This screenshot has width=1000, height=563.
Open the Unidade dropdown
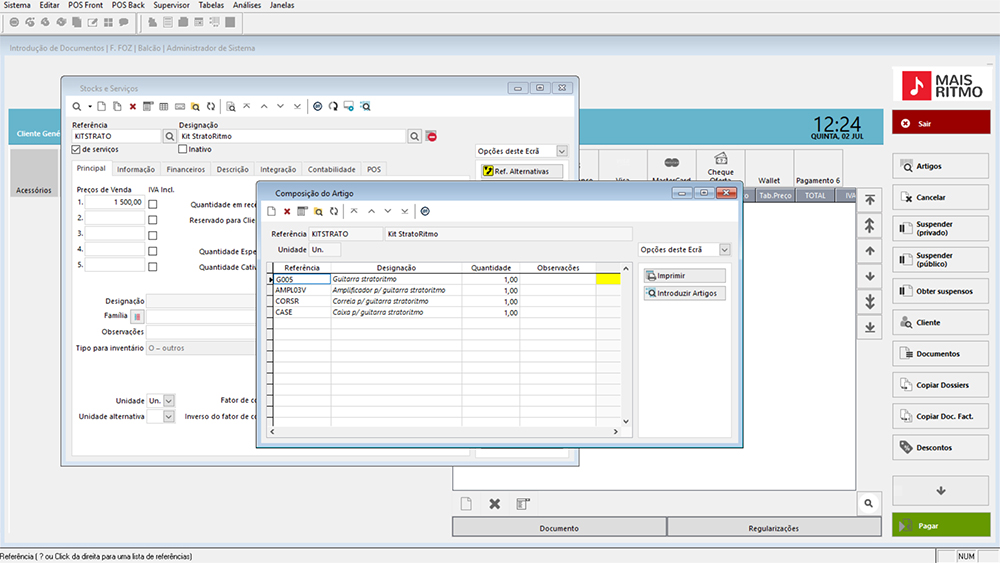pos(168,401)
